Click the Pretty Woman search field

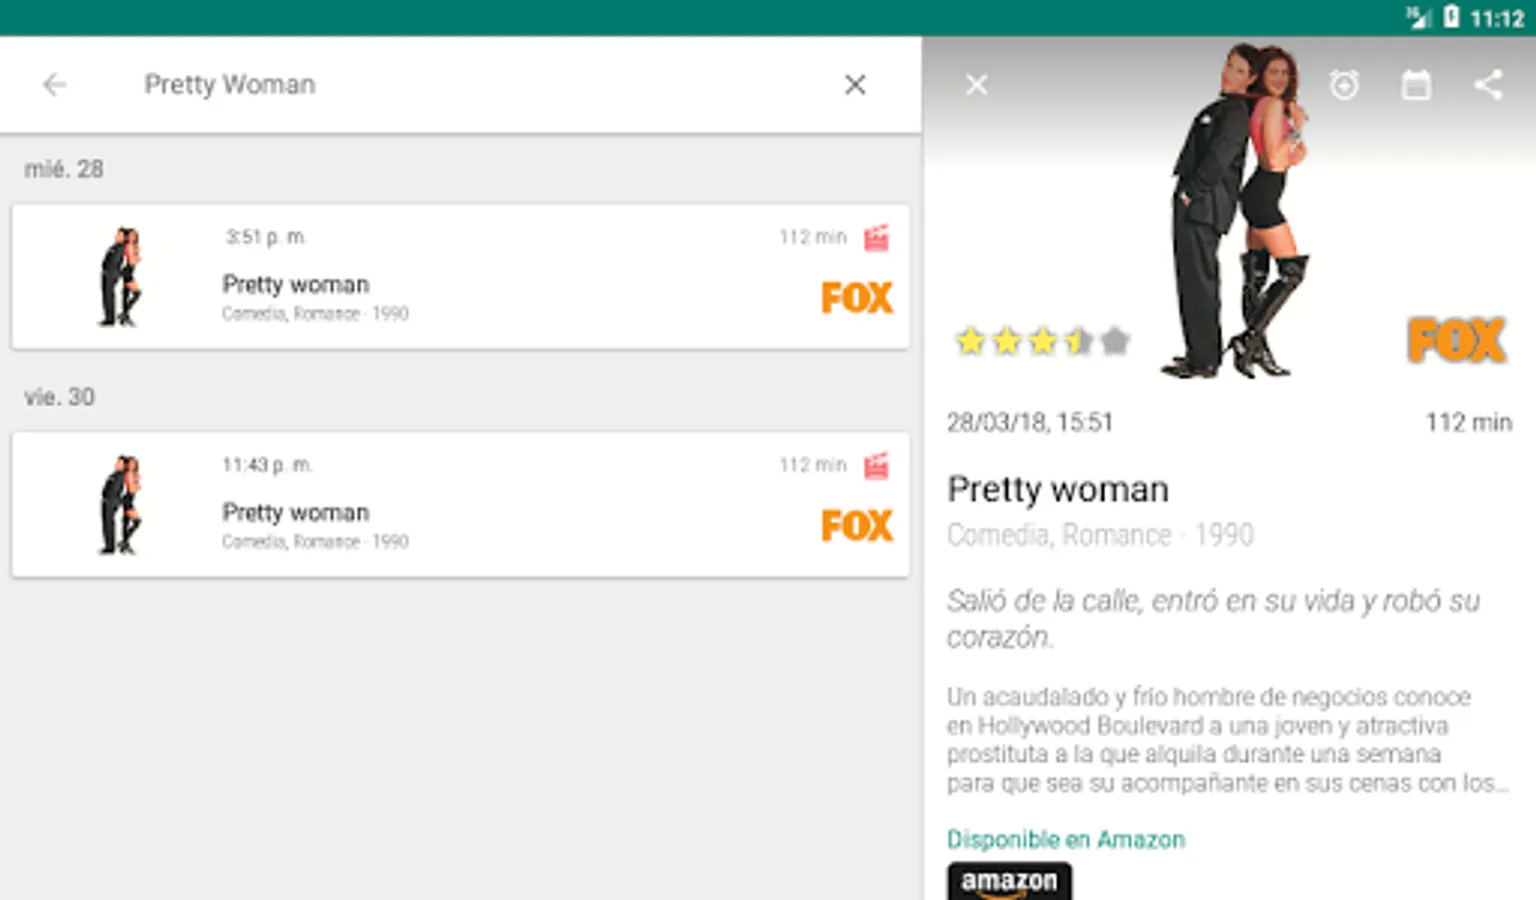(480, 85)
